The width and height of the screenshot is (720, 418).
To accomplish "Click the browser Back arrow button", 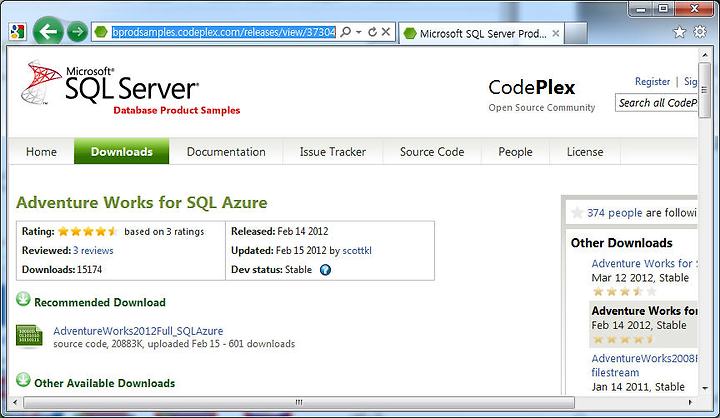I will [48, 31].
